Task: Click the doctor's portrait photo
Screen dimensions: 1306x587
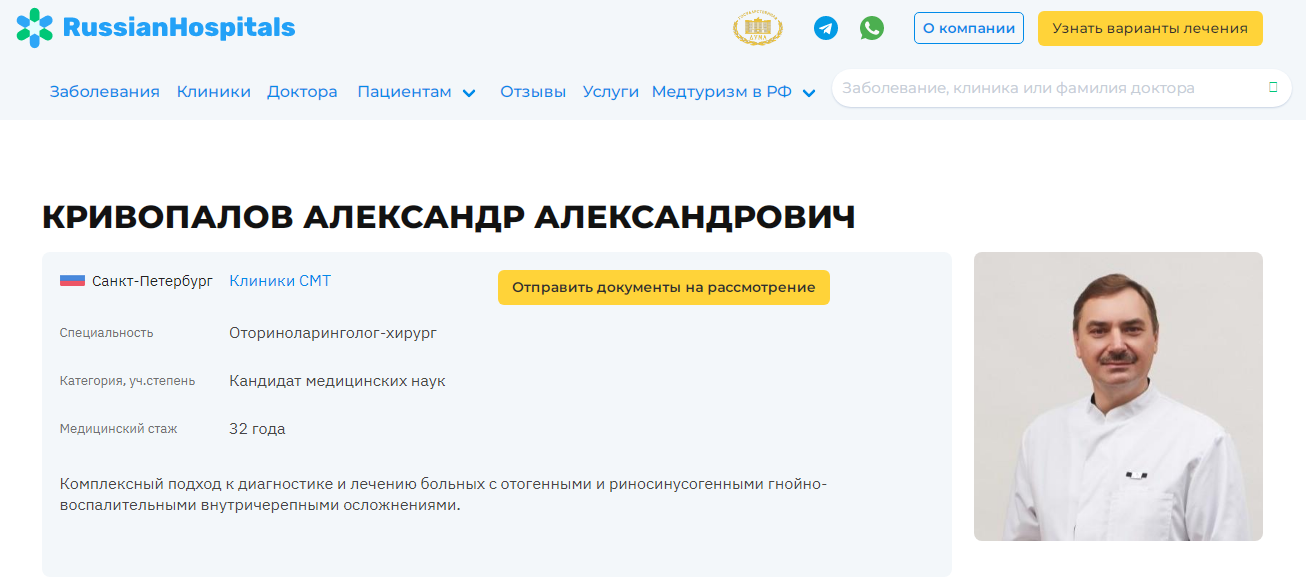Action: [1118, 396]
